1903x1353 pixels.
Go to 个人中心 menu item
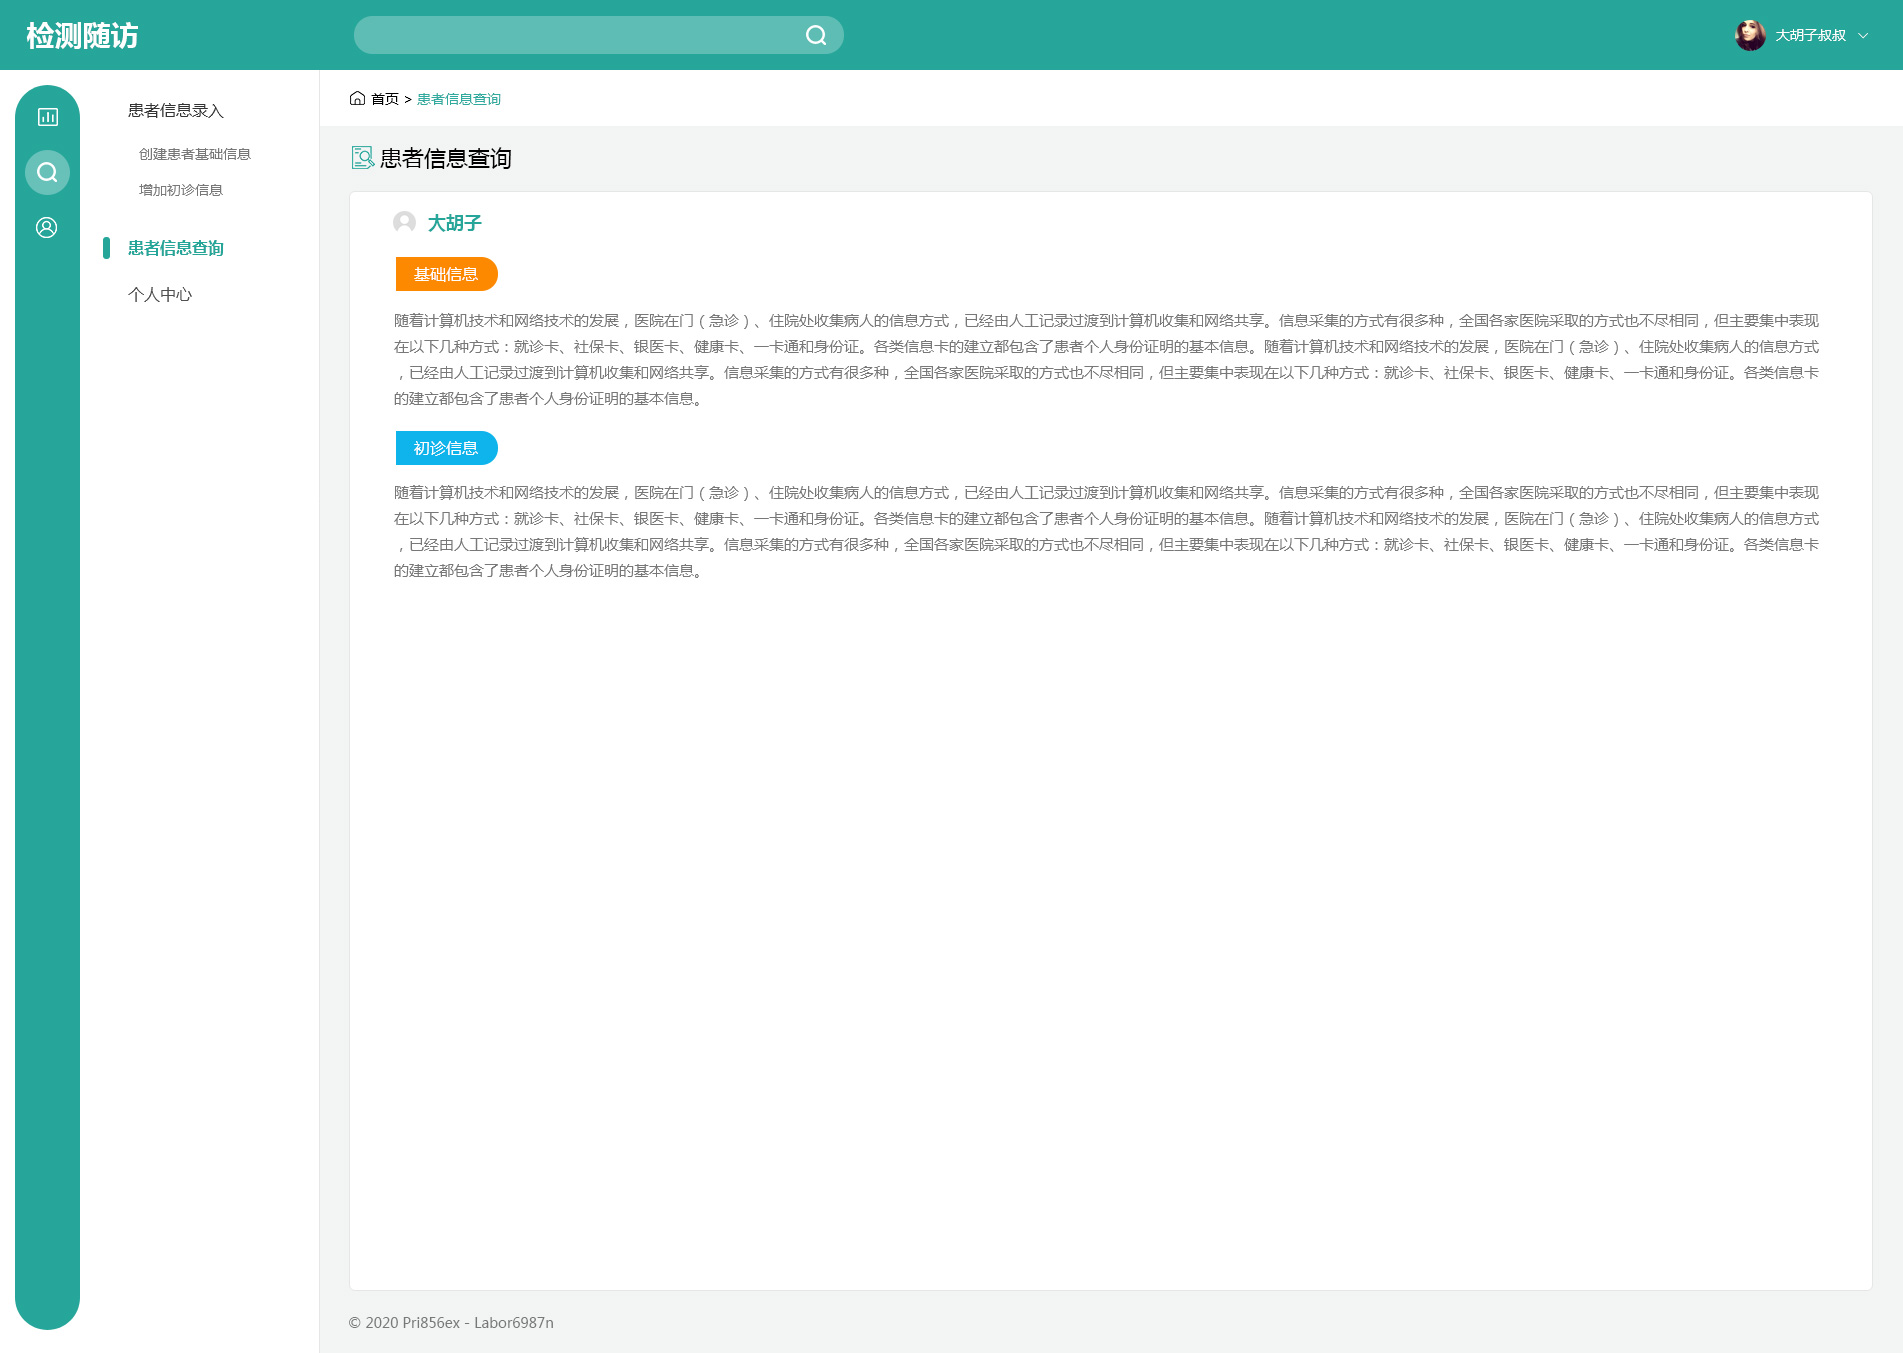160,295
